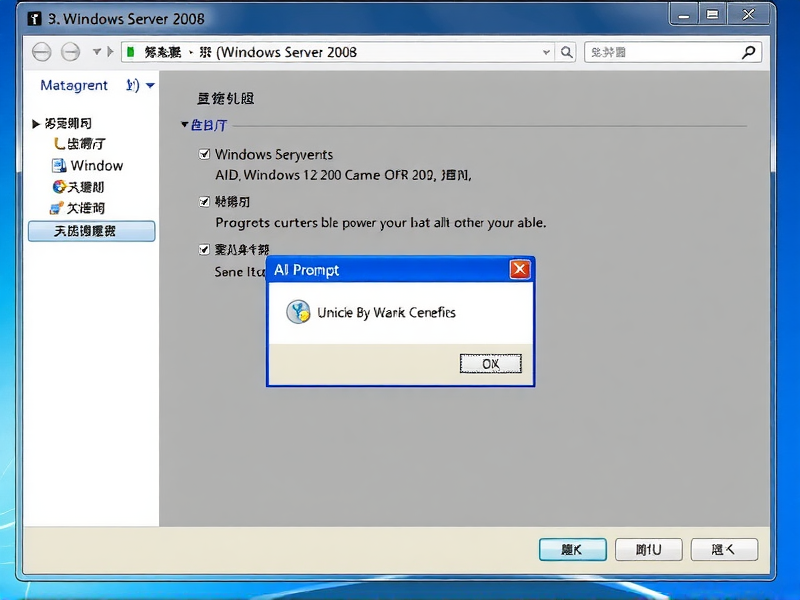Open the Matagrent dropdown arrow

[148, 86]
